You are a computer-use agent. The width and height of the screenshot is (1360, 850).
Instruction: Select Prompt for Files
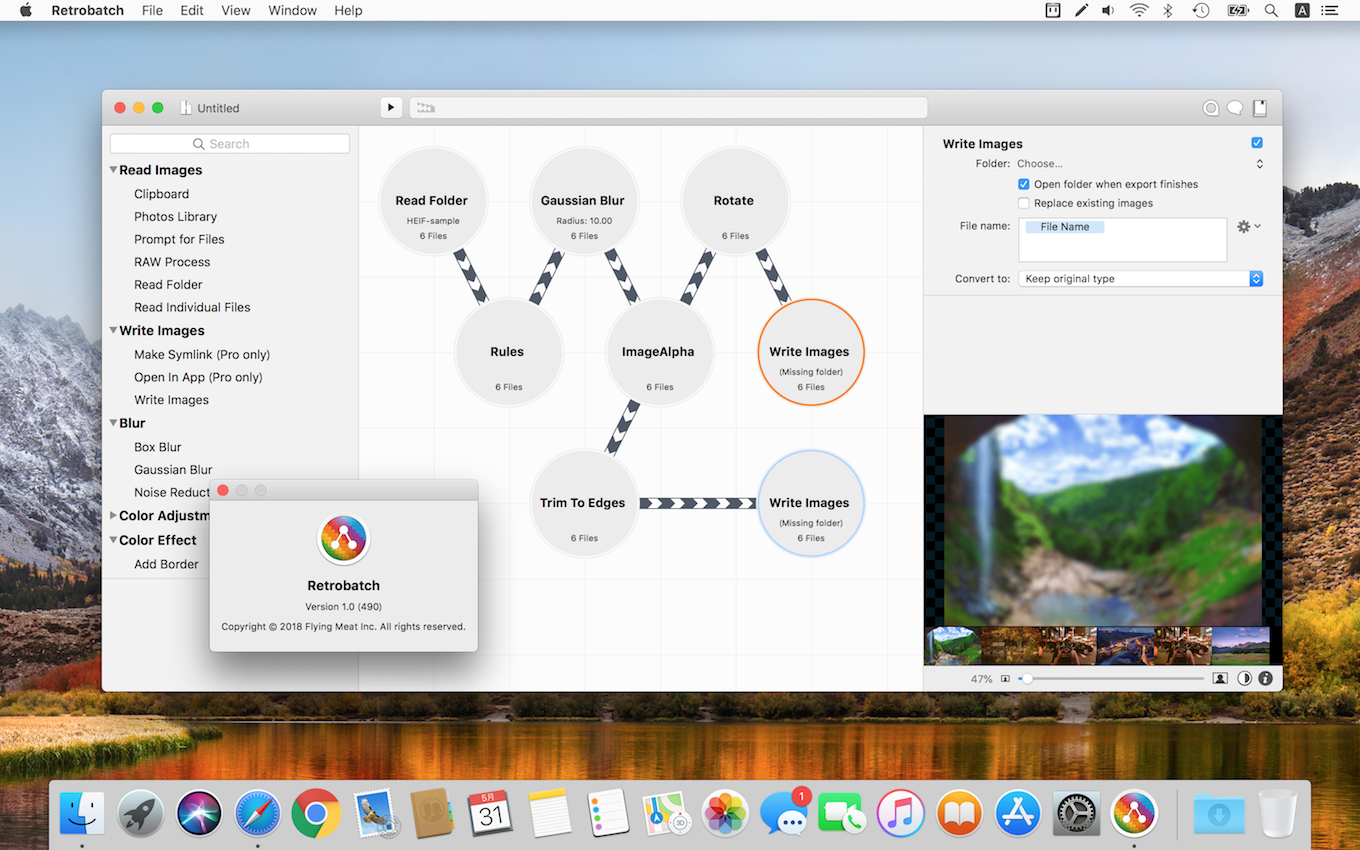179,239
